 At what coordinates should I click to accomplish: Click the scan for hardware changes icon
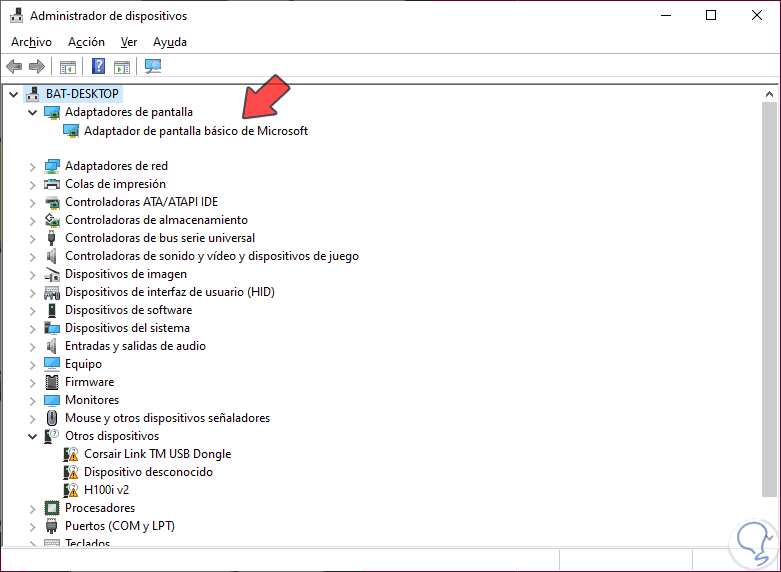(x=153, y=66)
